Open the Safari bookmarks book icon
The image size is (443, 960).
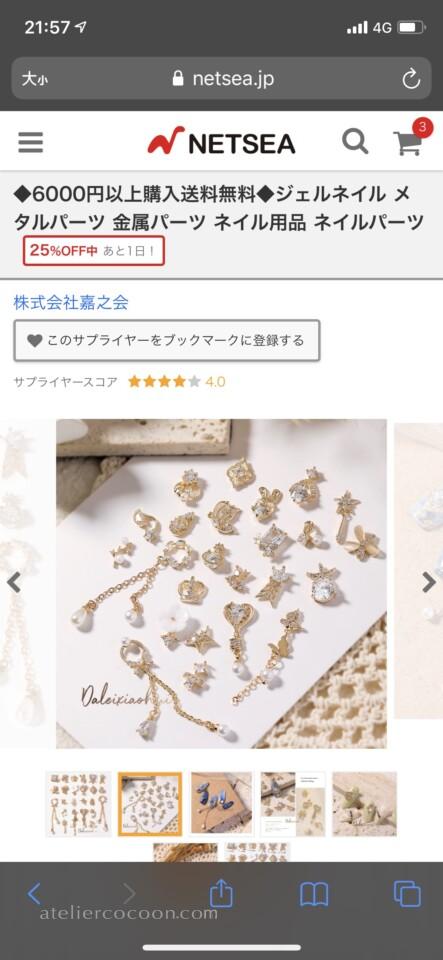(314, 894)
